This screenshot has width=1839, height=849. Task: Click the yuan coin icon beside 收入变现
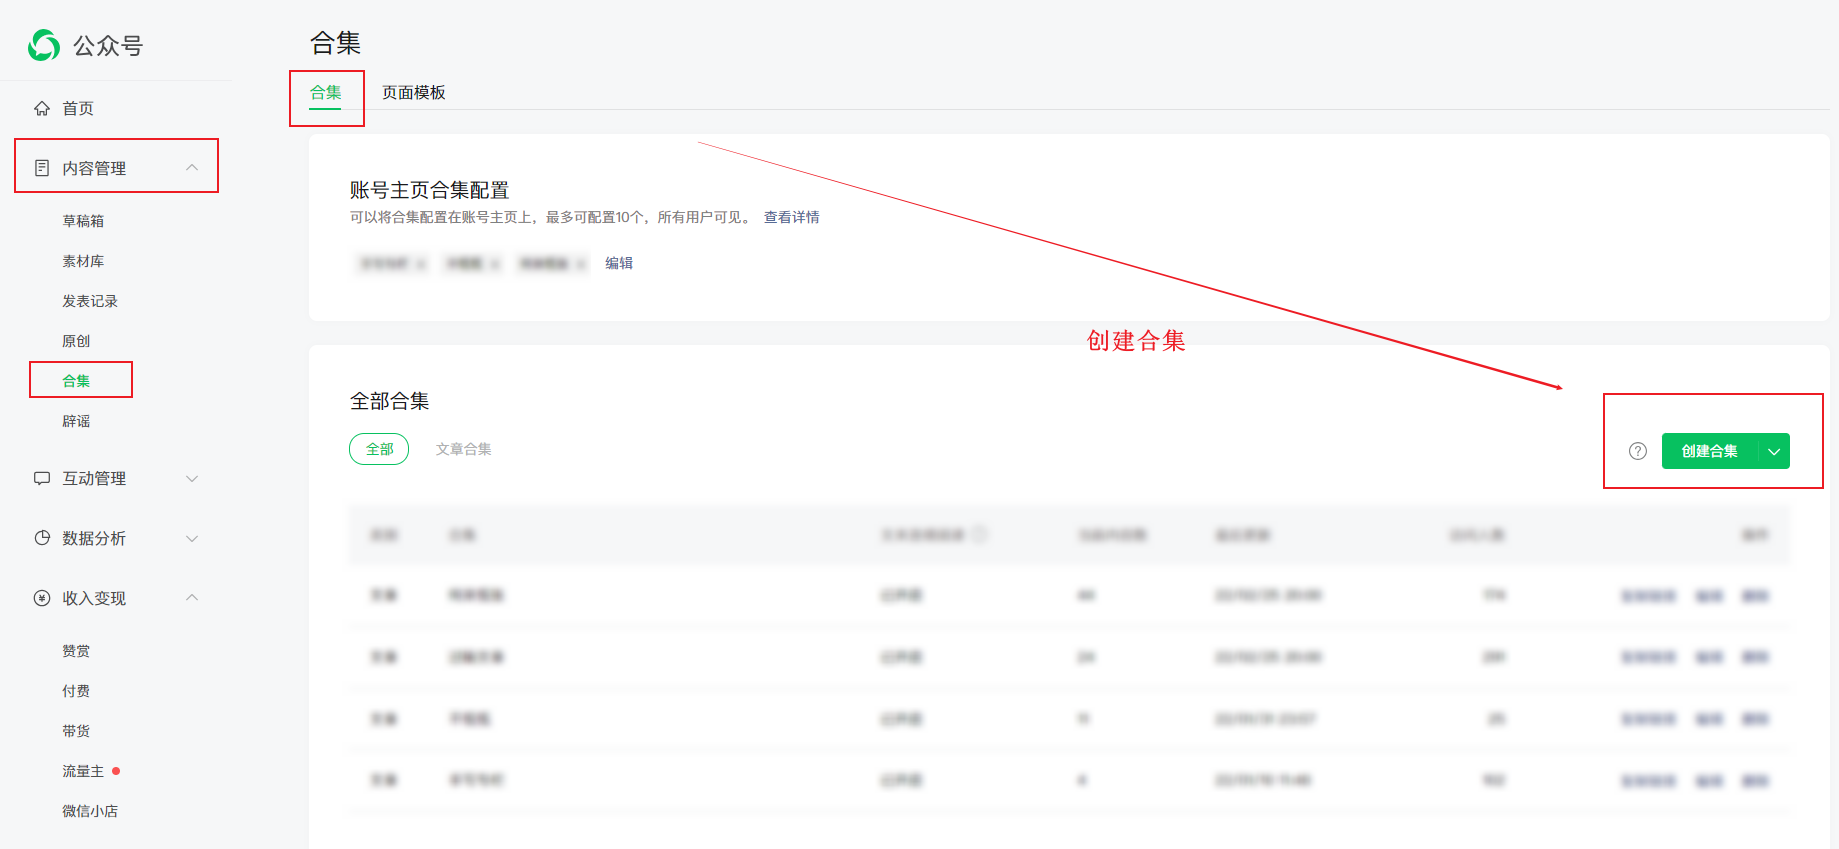point(42,598)
